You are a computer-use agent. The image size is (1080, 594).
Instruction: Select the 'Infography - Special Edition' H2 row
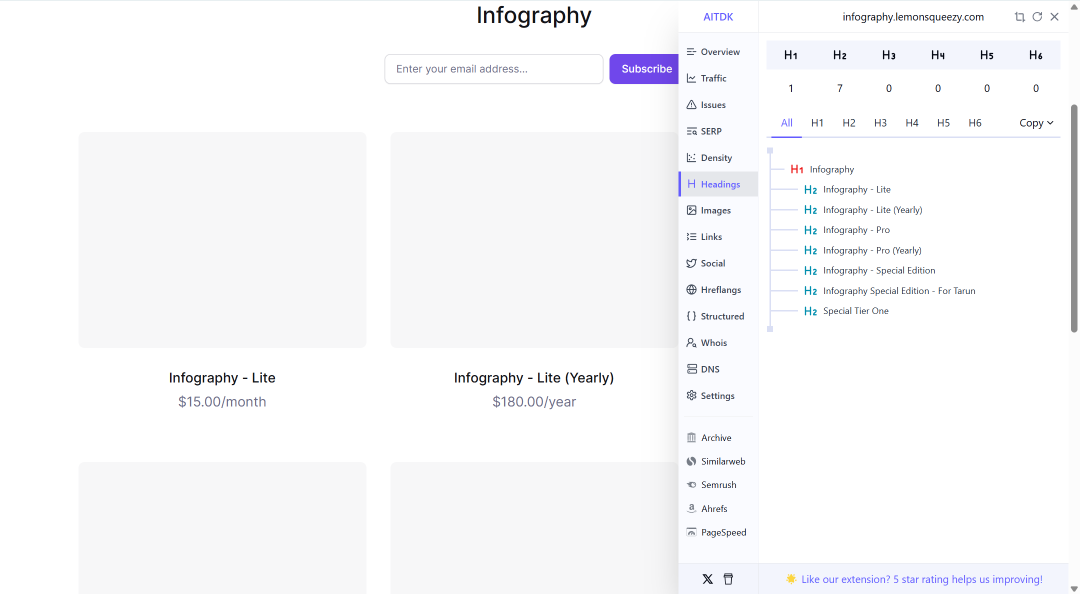[x=869, y=270]
